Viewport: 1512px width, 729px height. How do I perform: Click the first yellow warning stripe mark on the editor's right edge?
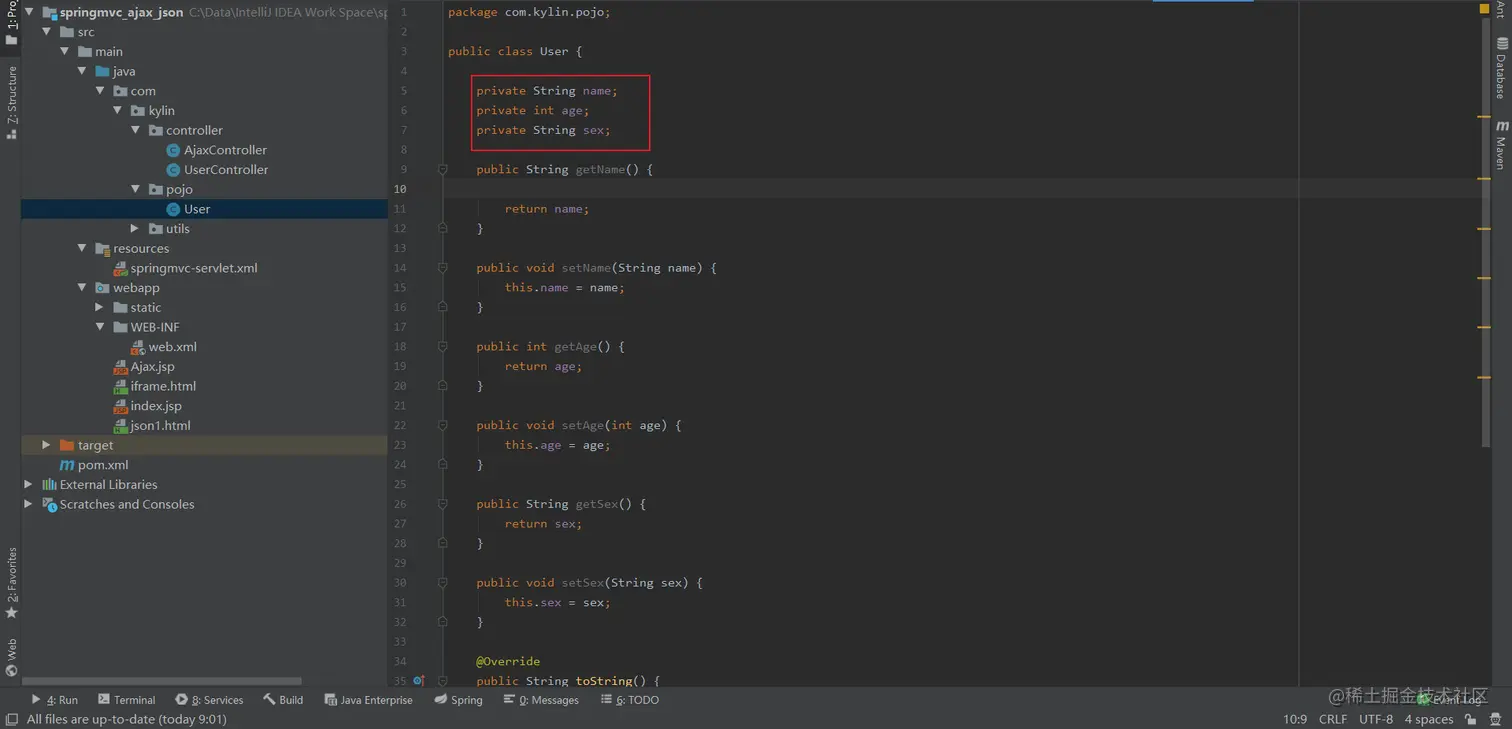click(1484, 117)
